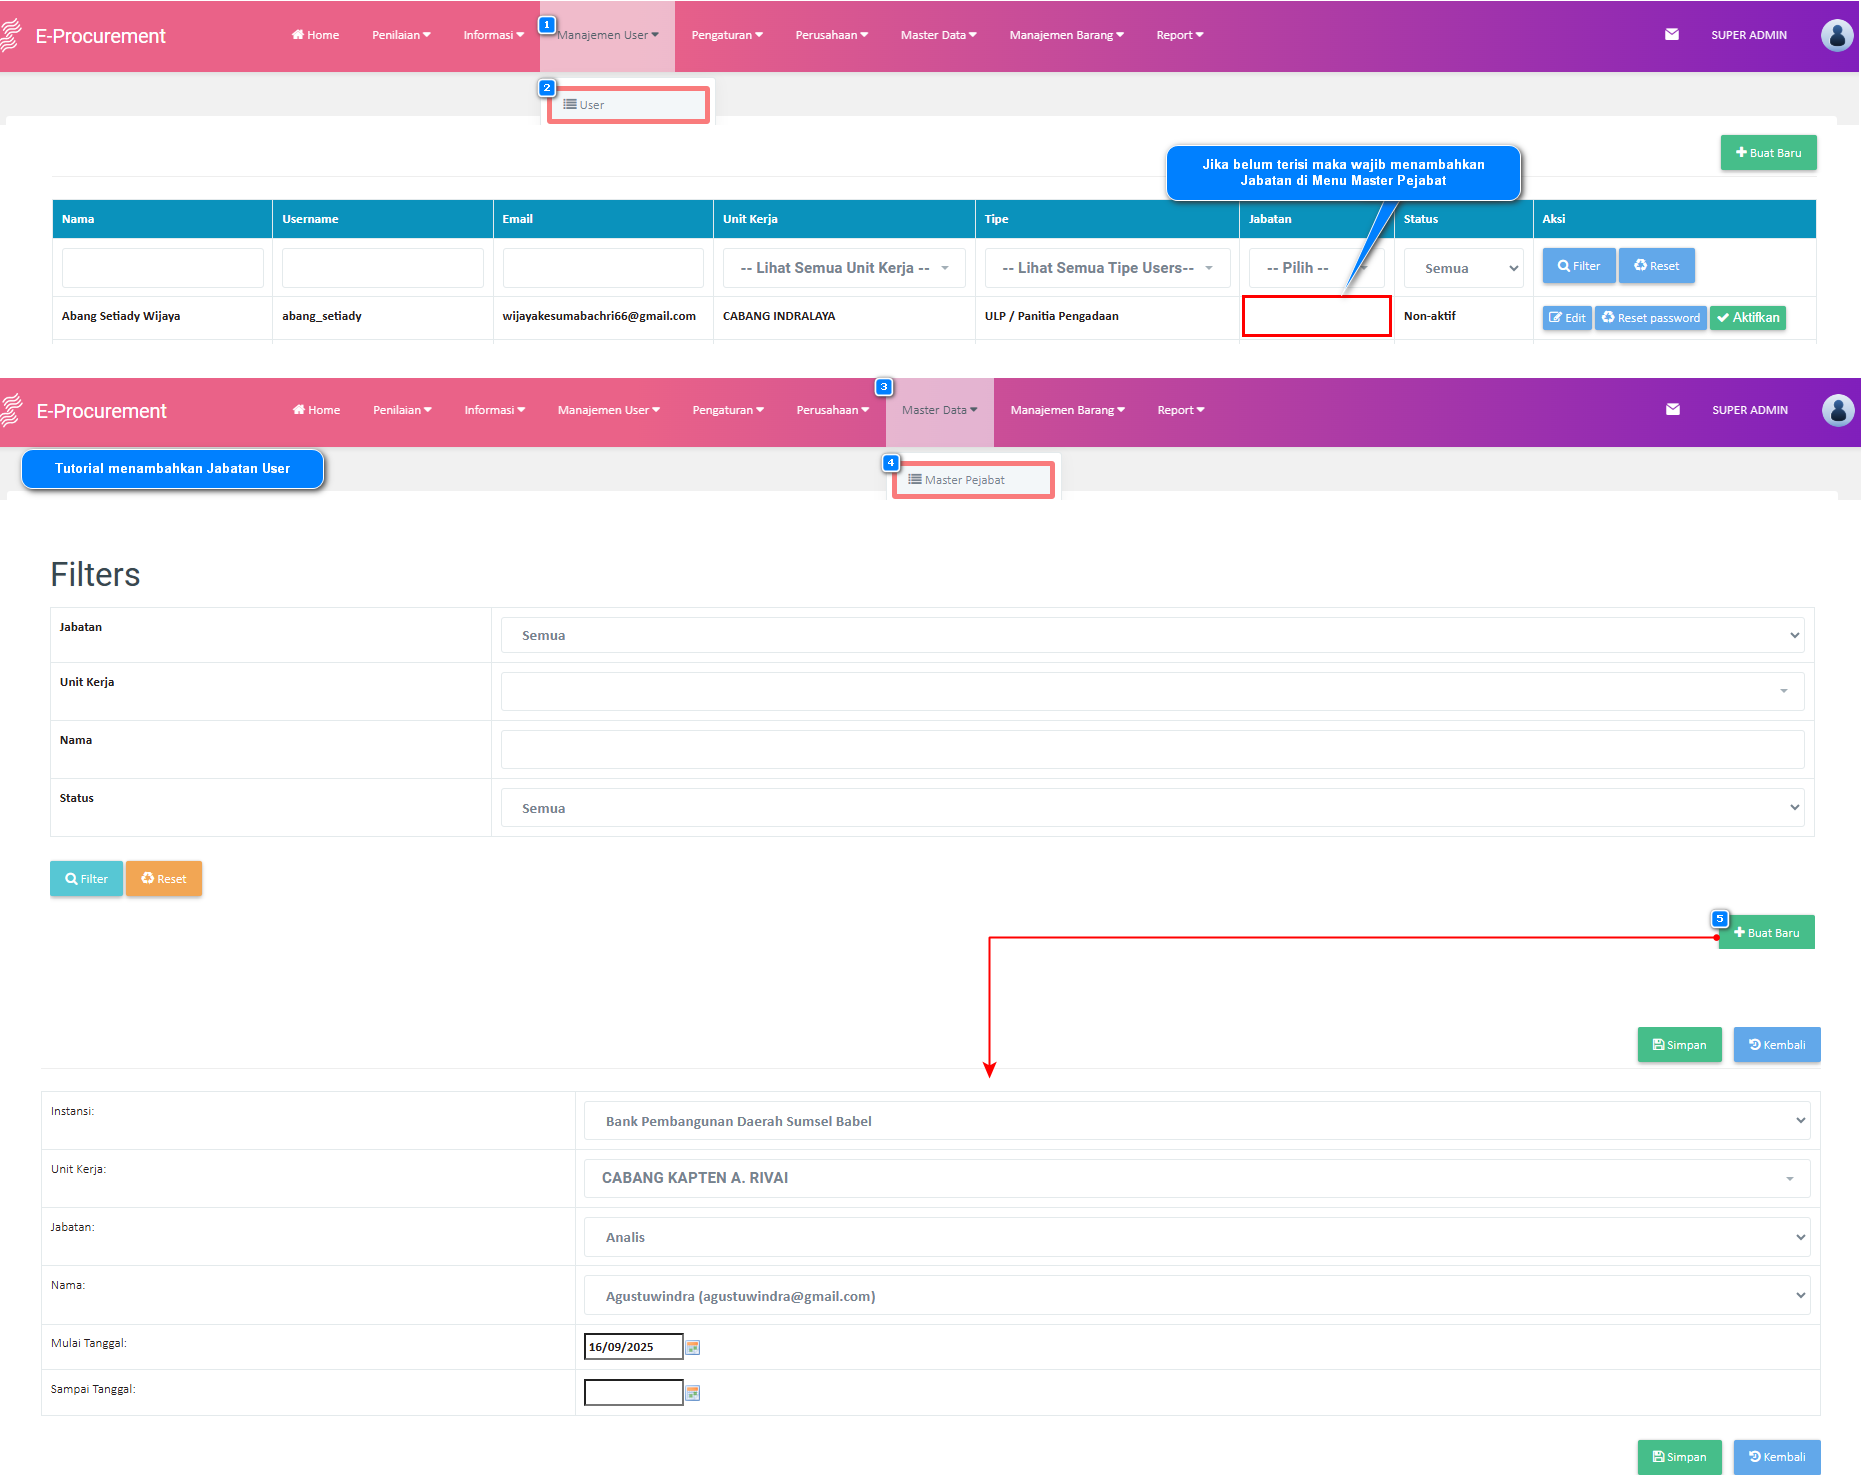Open the Lihat Semua Tipe Users dropdown
Viewport: 1861px width, 1484px height.
1107,268
